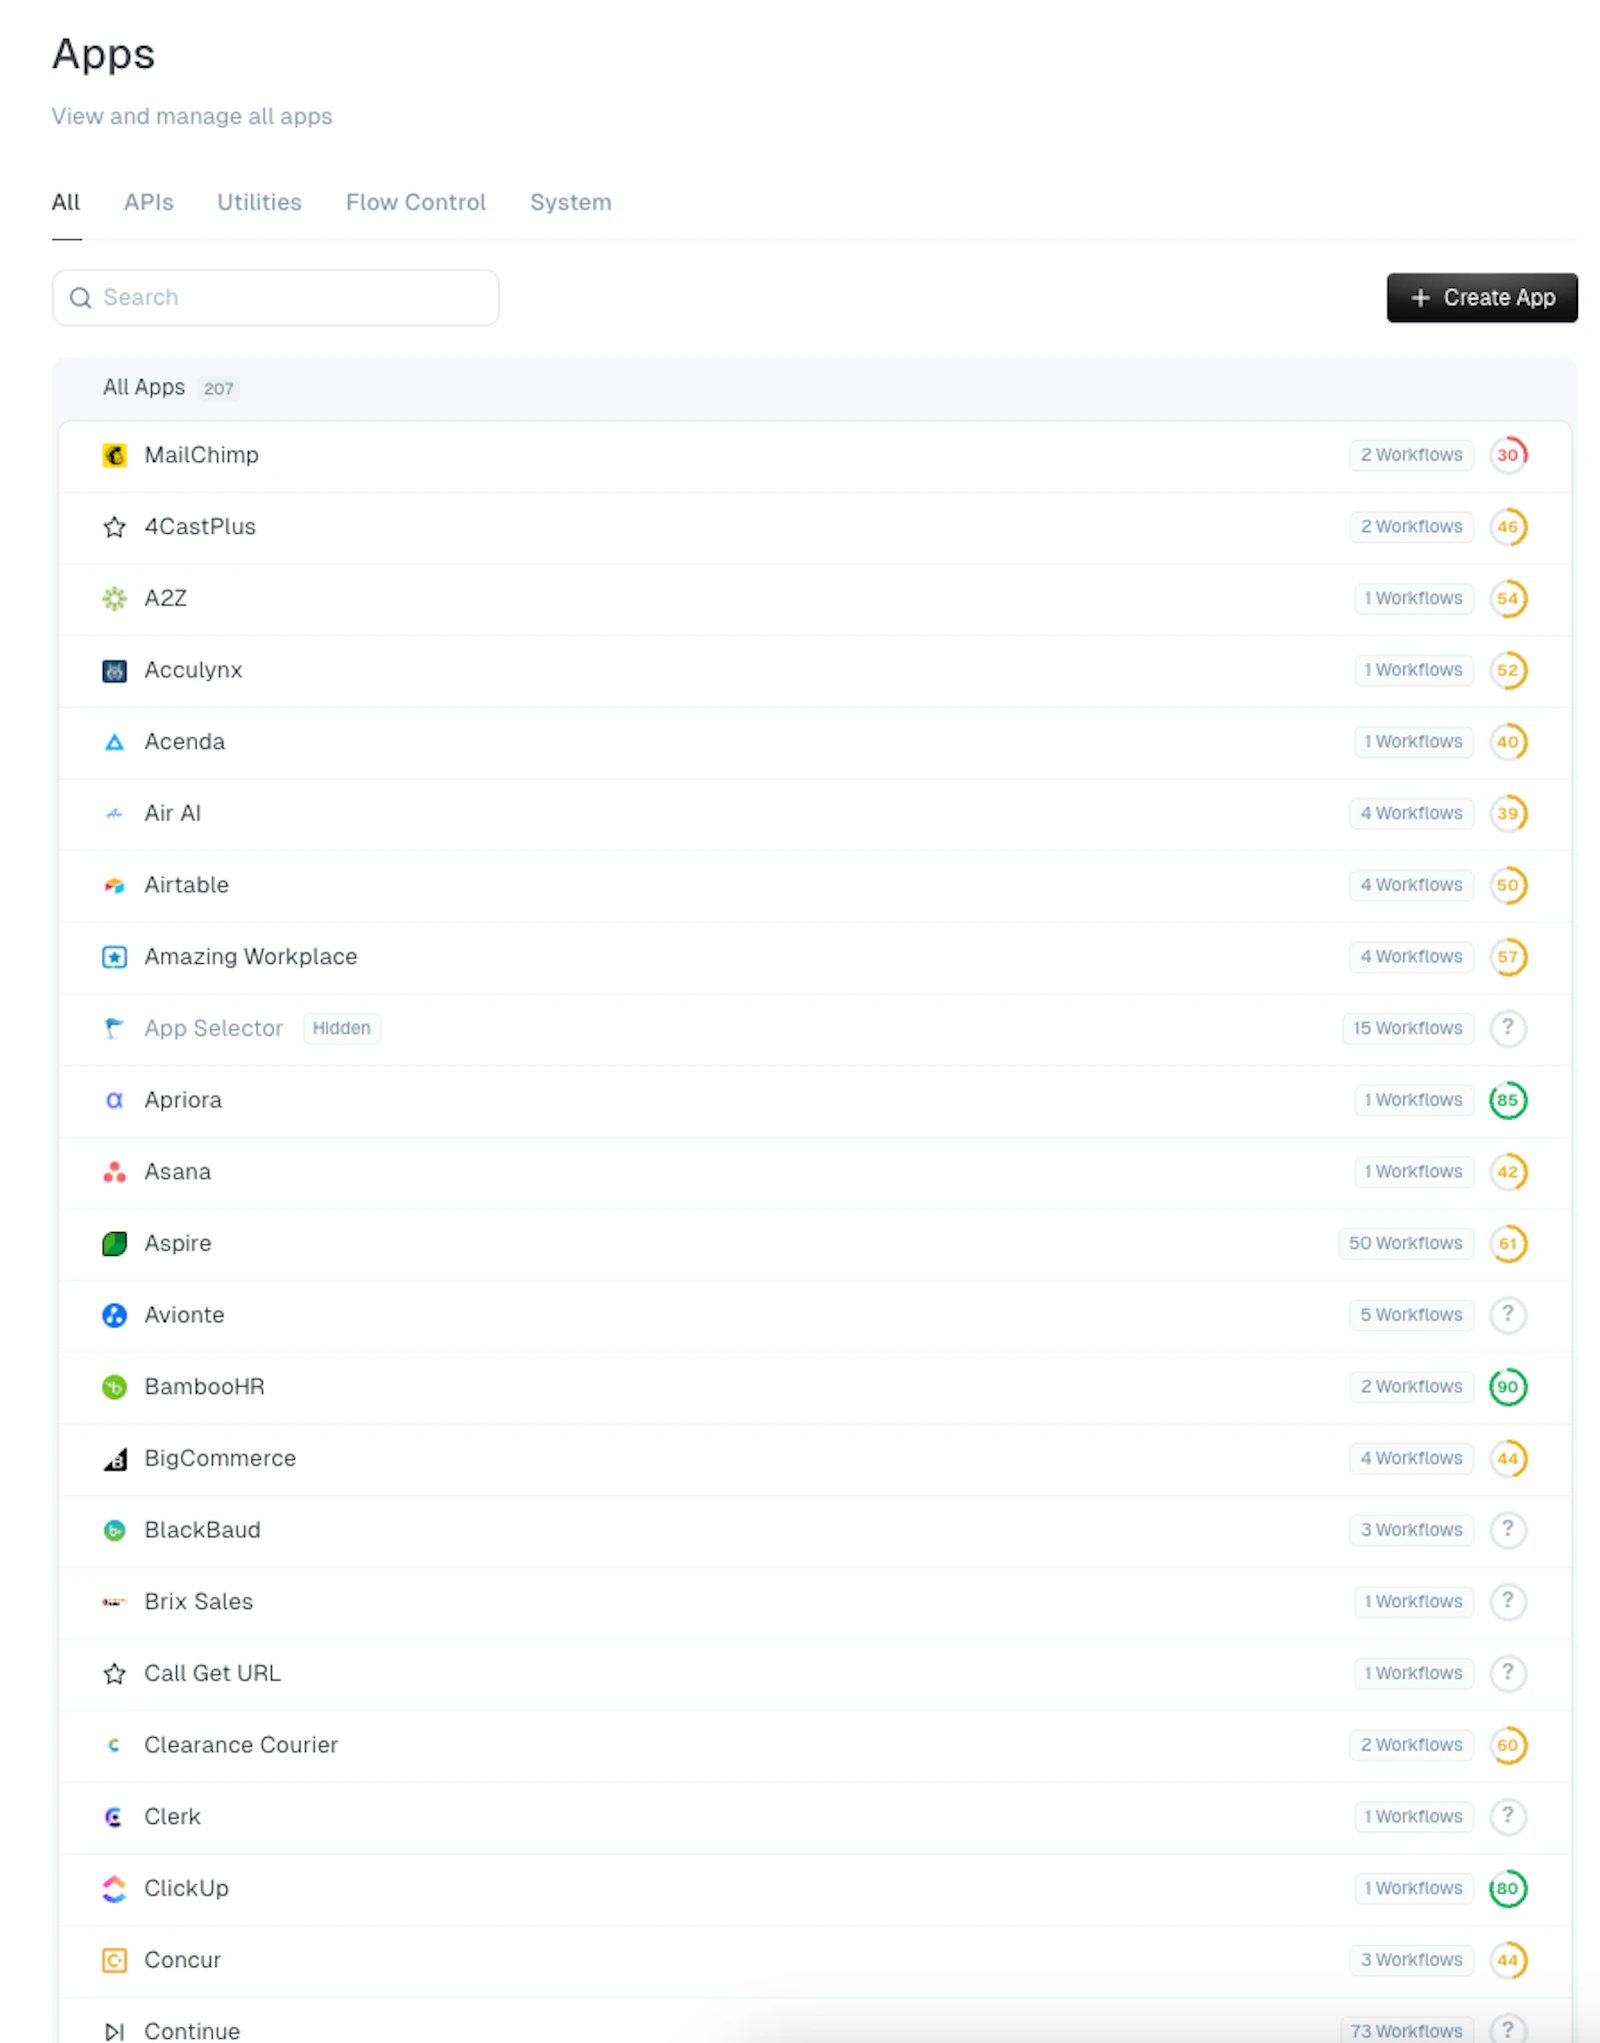
Task: Click the BlackBaud app icon
Action: 115,1530
